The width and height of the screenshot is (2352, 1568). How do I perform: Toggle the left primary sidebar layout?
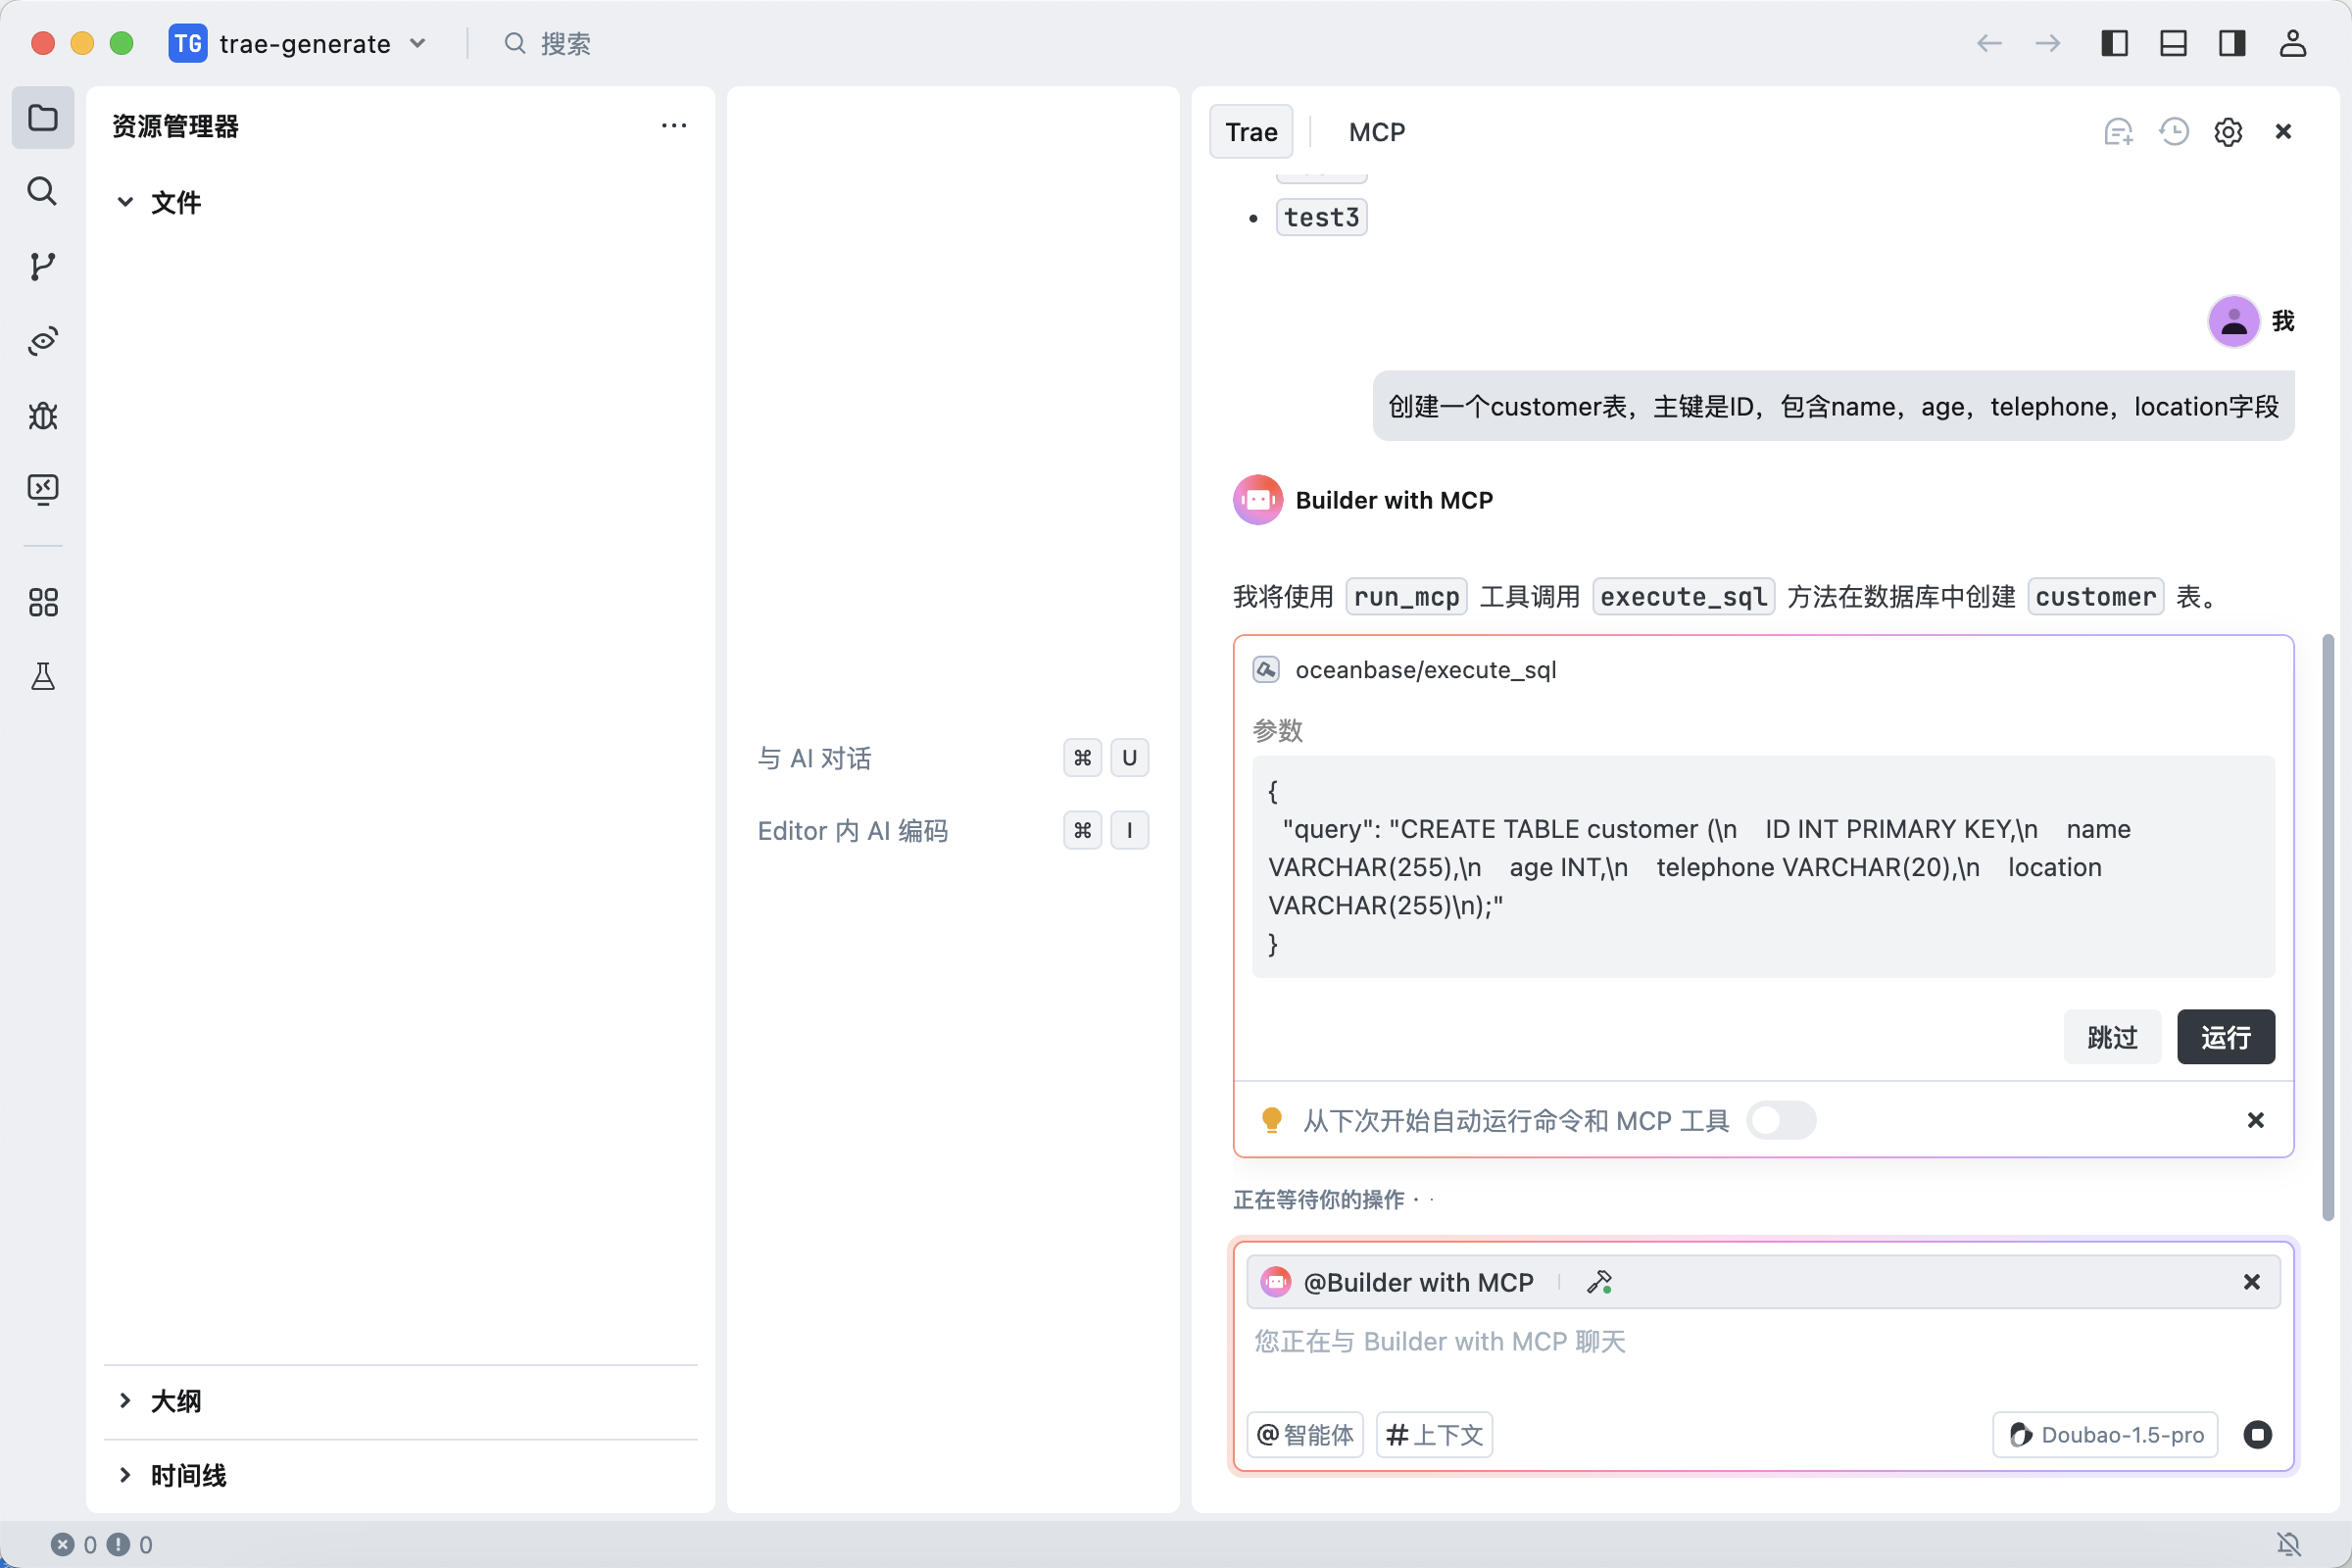pyautogui.click(x=2114, y=43)
